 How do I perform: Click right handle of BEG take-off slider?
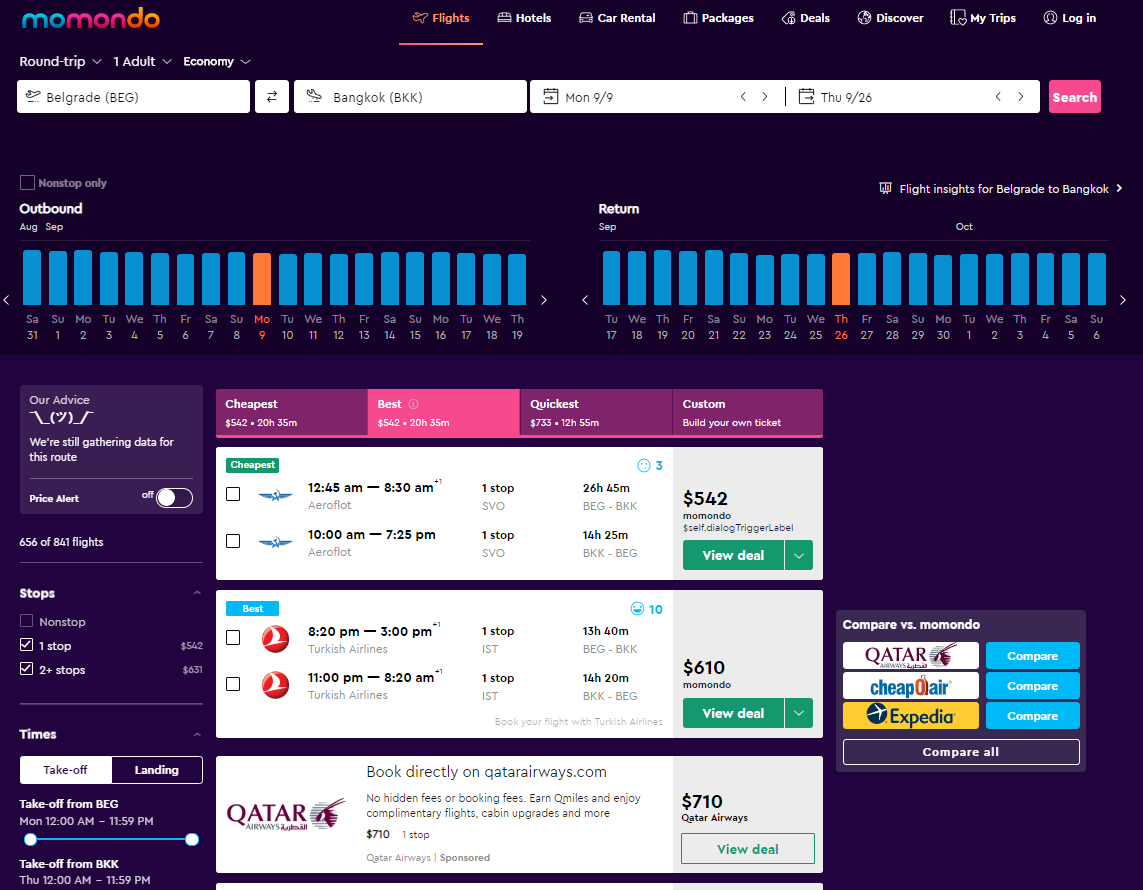pos(192,839)
